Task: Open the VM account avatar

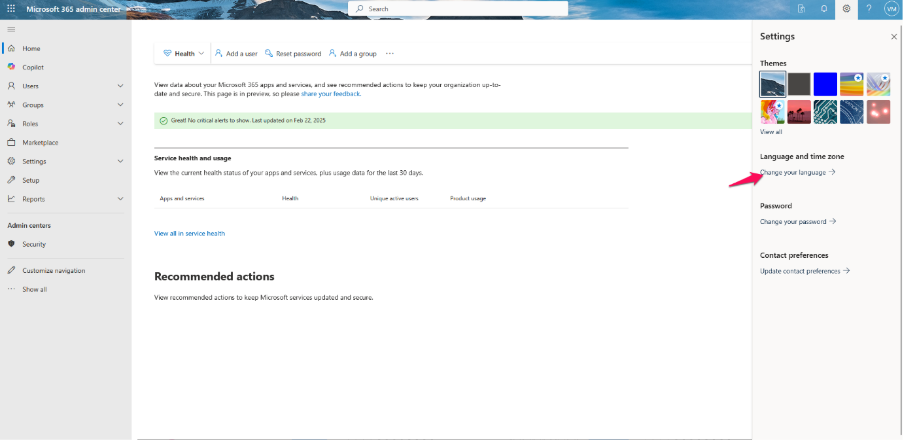Action: click(x=890, y=8)
